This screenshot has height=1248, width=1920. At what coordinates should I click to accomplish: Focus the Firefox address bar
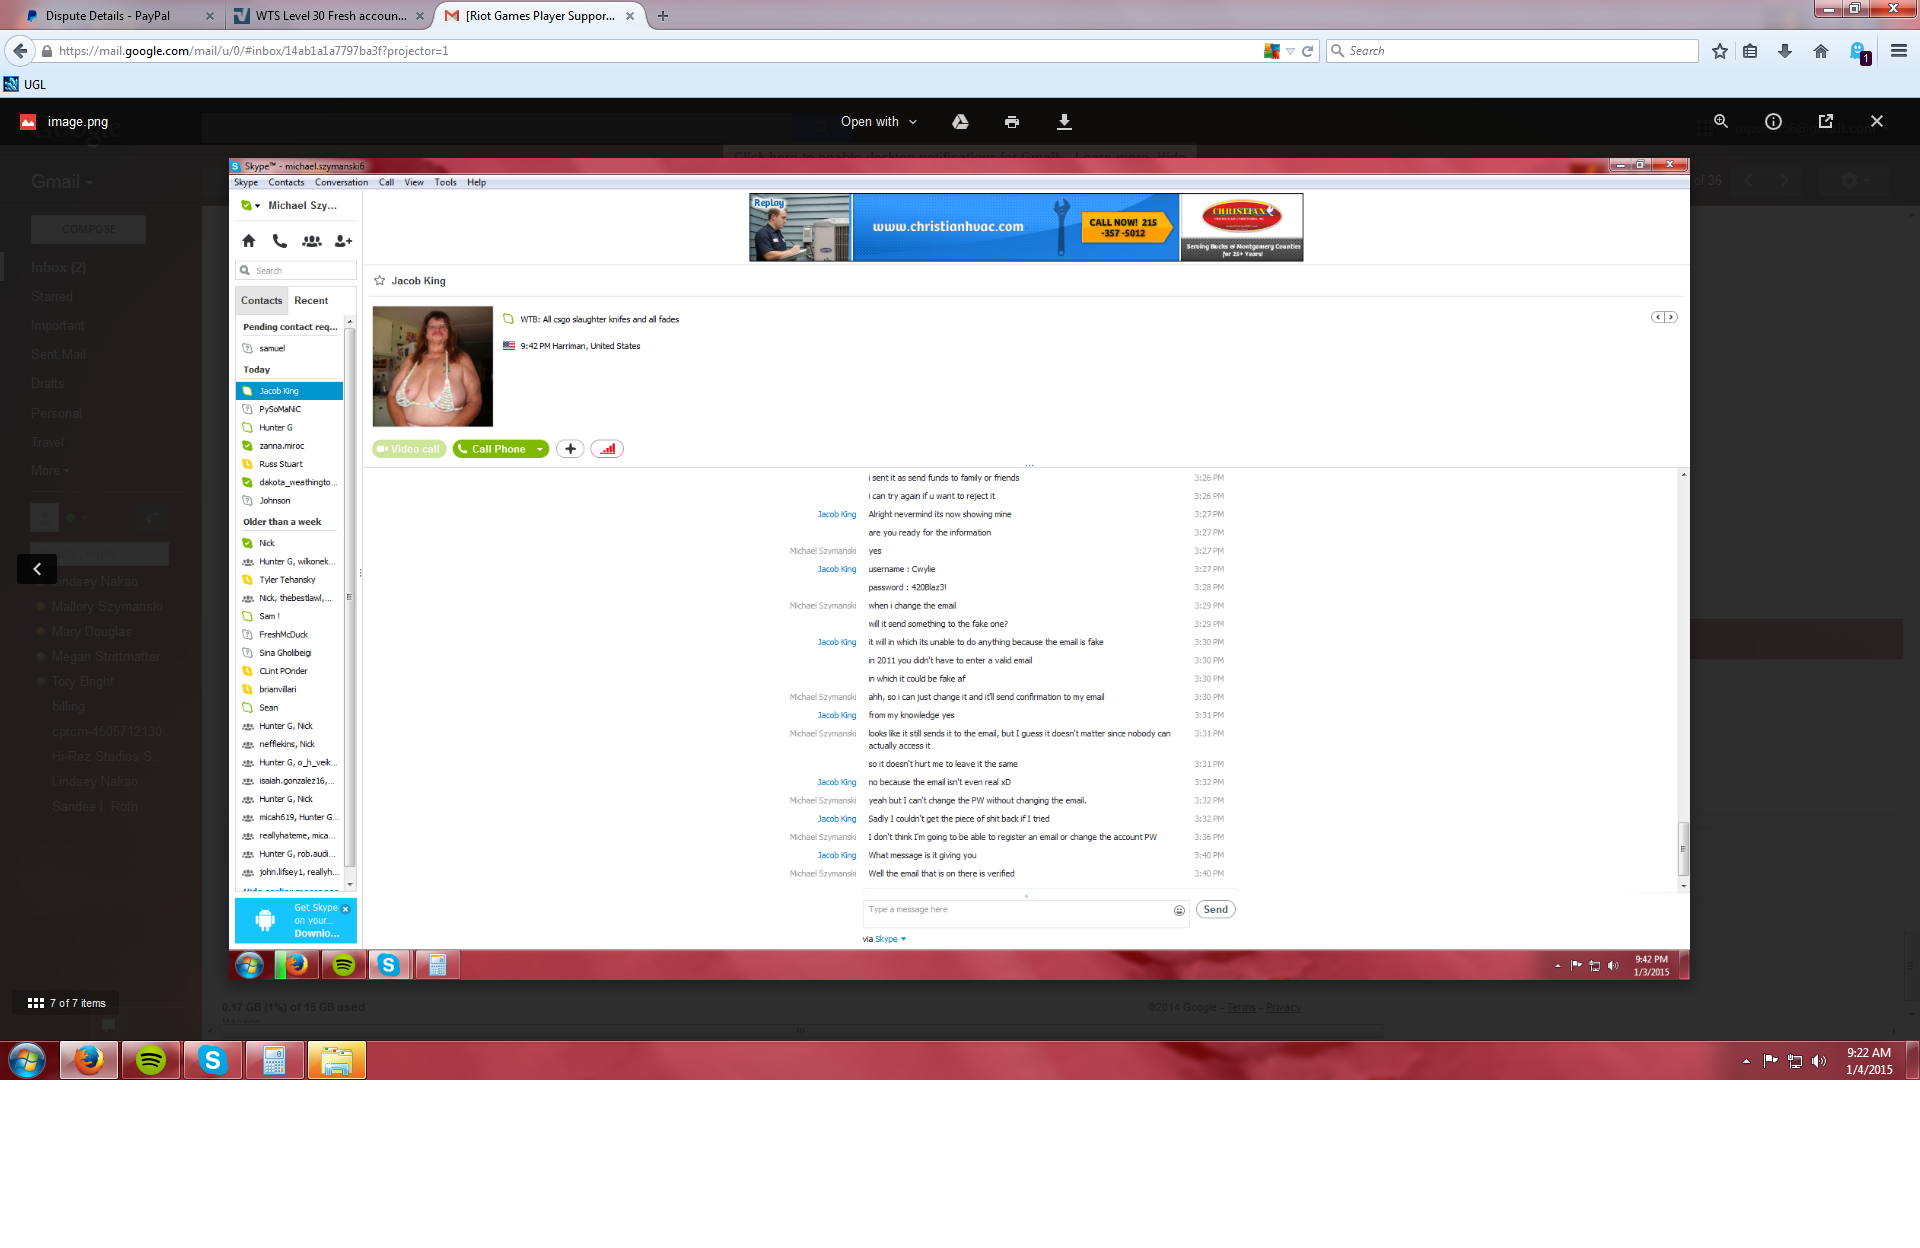(650, 51)
